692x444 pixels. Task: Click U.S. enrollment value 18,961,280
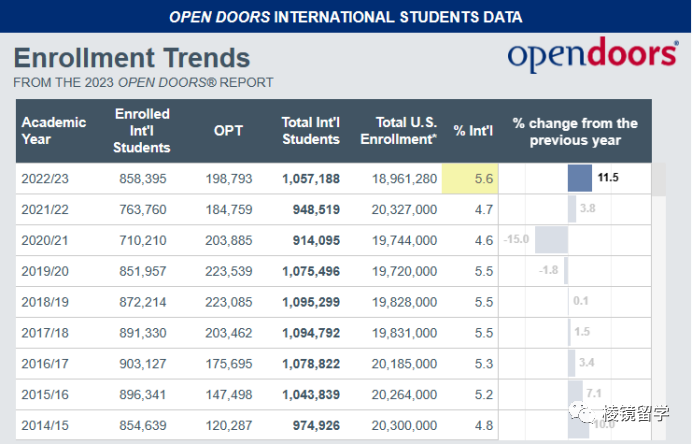click(x=404, y=179)
